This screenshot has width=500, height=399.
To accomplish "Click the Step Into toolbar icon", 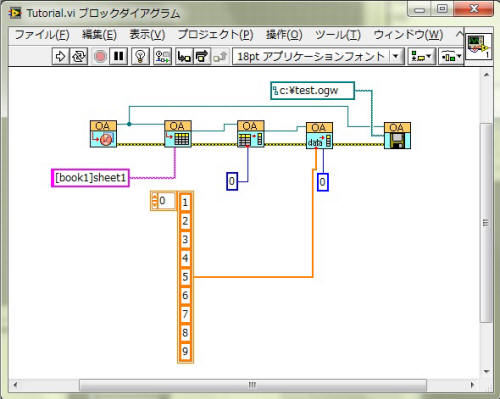I will click(184, 56).
